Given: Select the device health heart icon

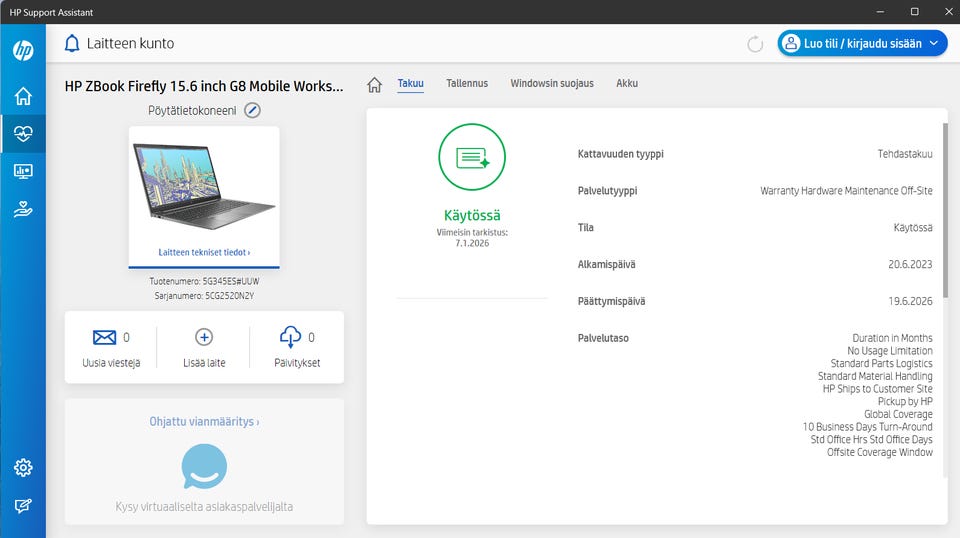Looking at the screenshot, I should 23,133.
